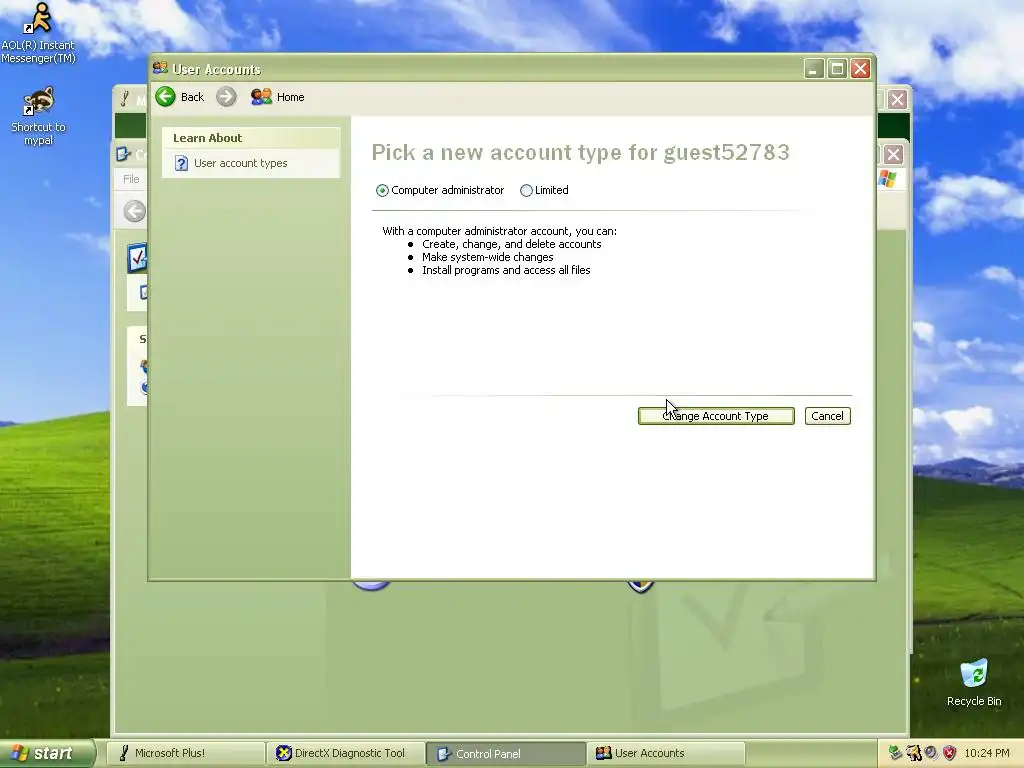Viewport: 1024px width, 768px height.
Task: Maximize the User Accounts window
Action: point(837,69)
